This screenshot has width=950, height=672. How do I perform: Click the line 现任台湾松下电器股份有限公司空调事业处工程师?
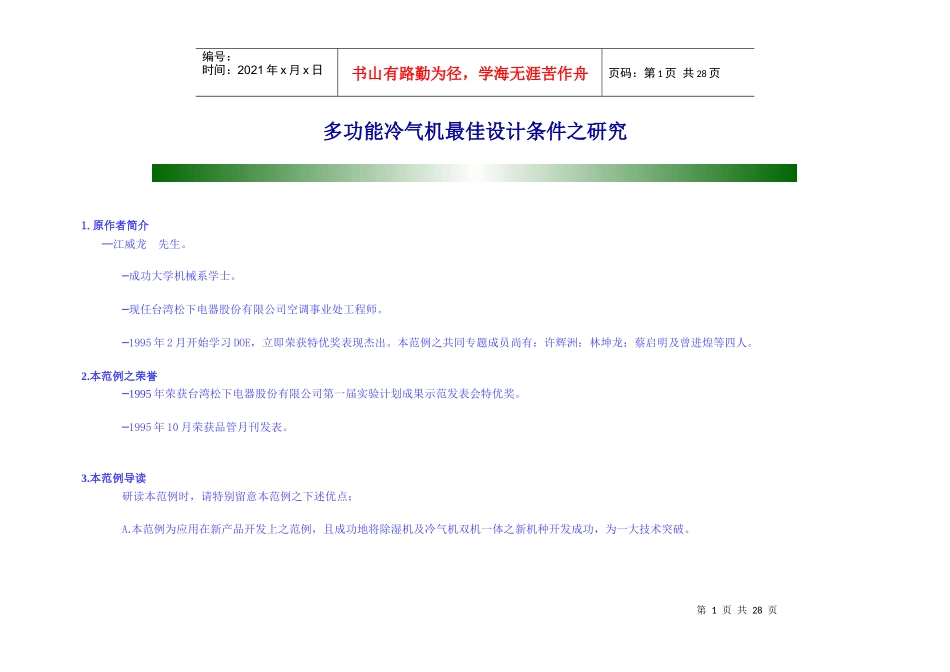point(253,309)
